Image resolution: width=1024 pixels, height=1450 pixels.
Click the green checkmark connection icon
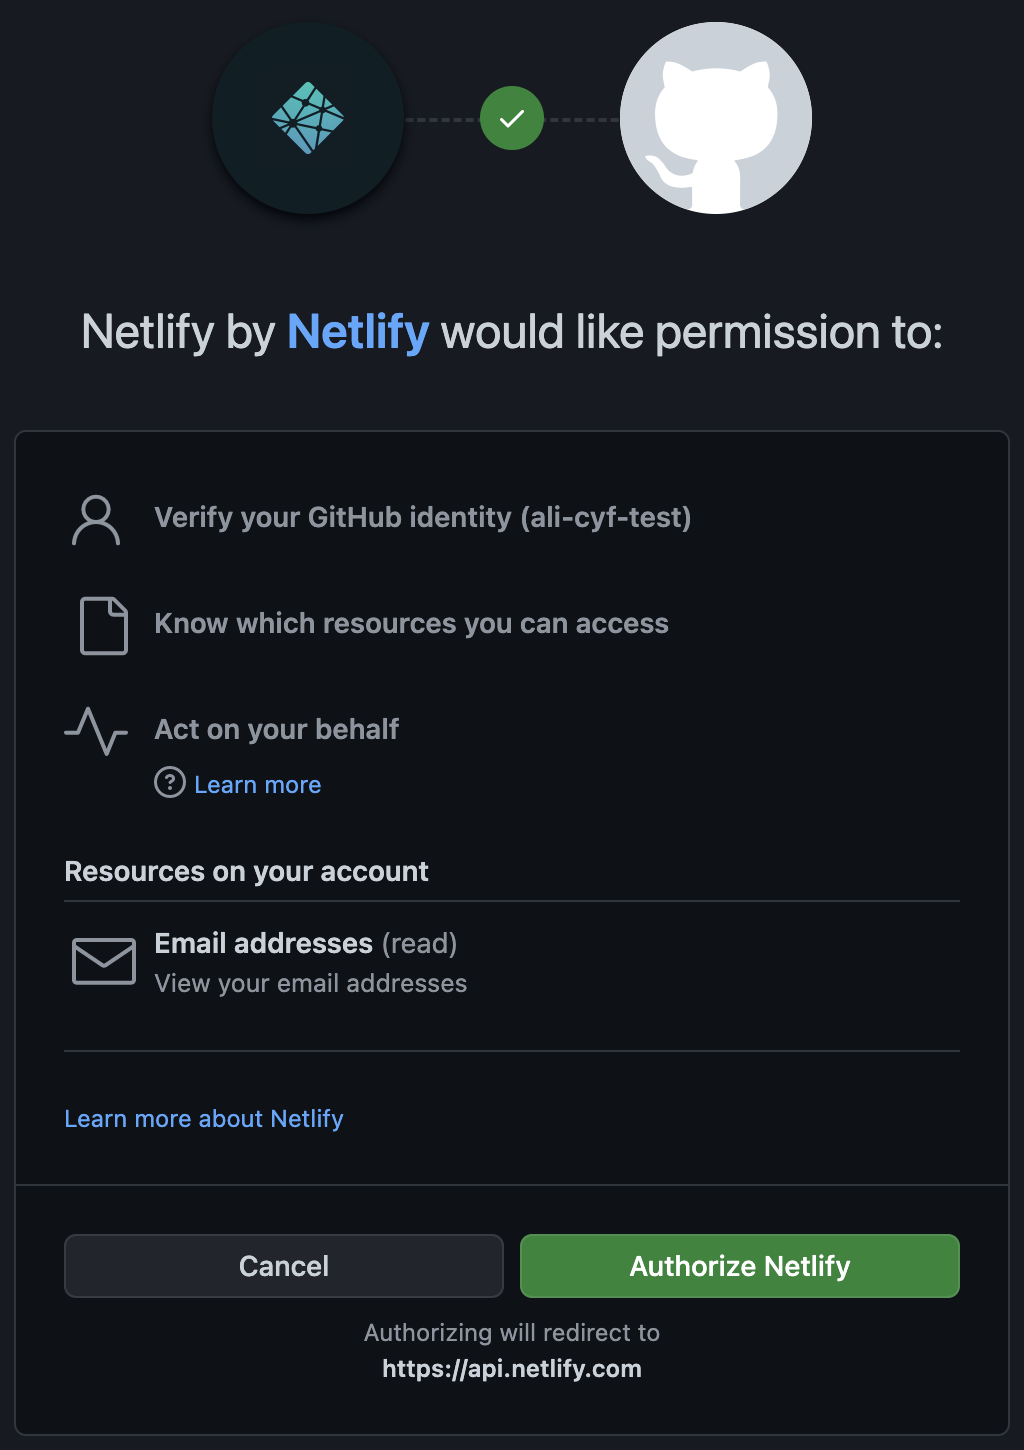coord(511,118)
